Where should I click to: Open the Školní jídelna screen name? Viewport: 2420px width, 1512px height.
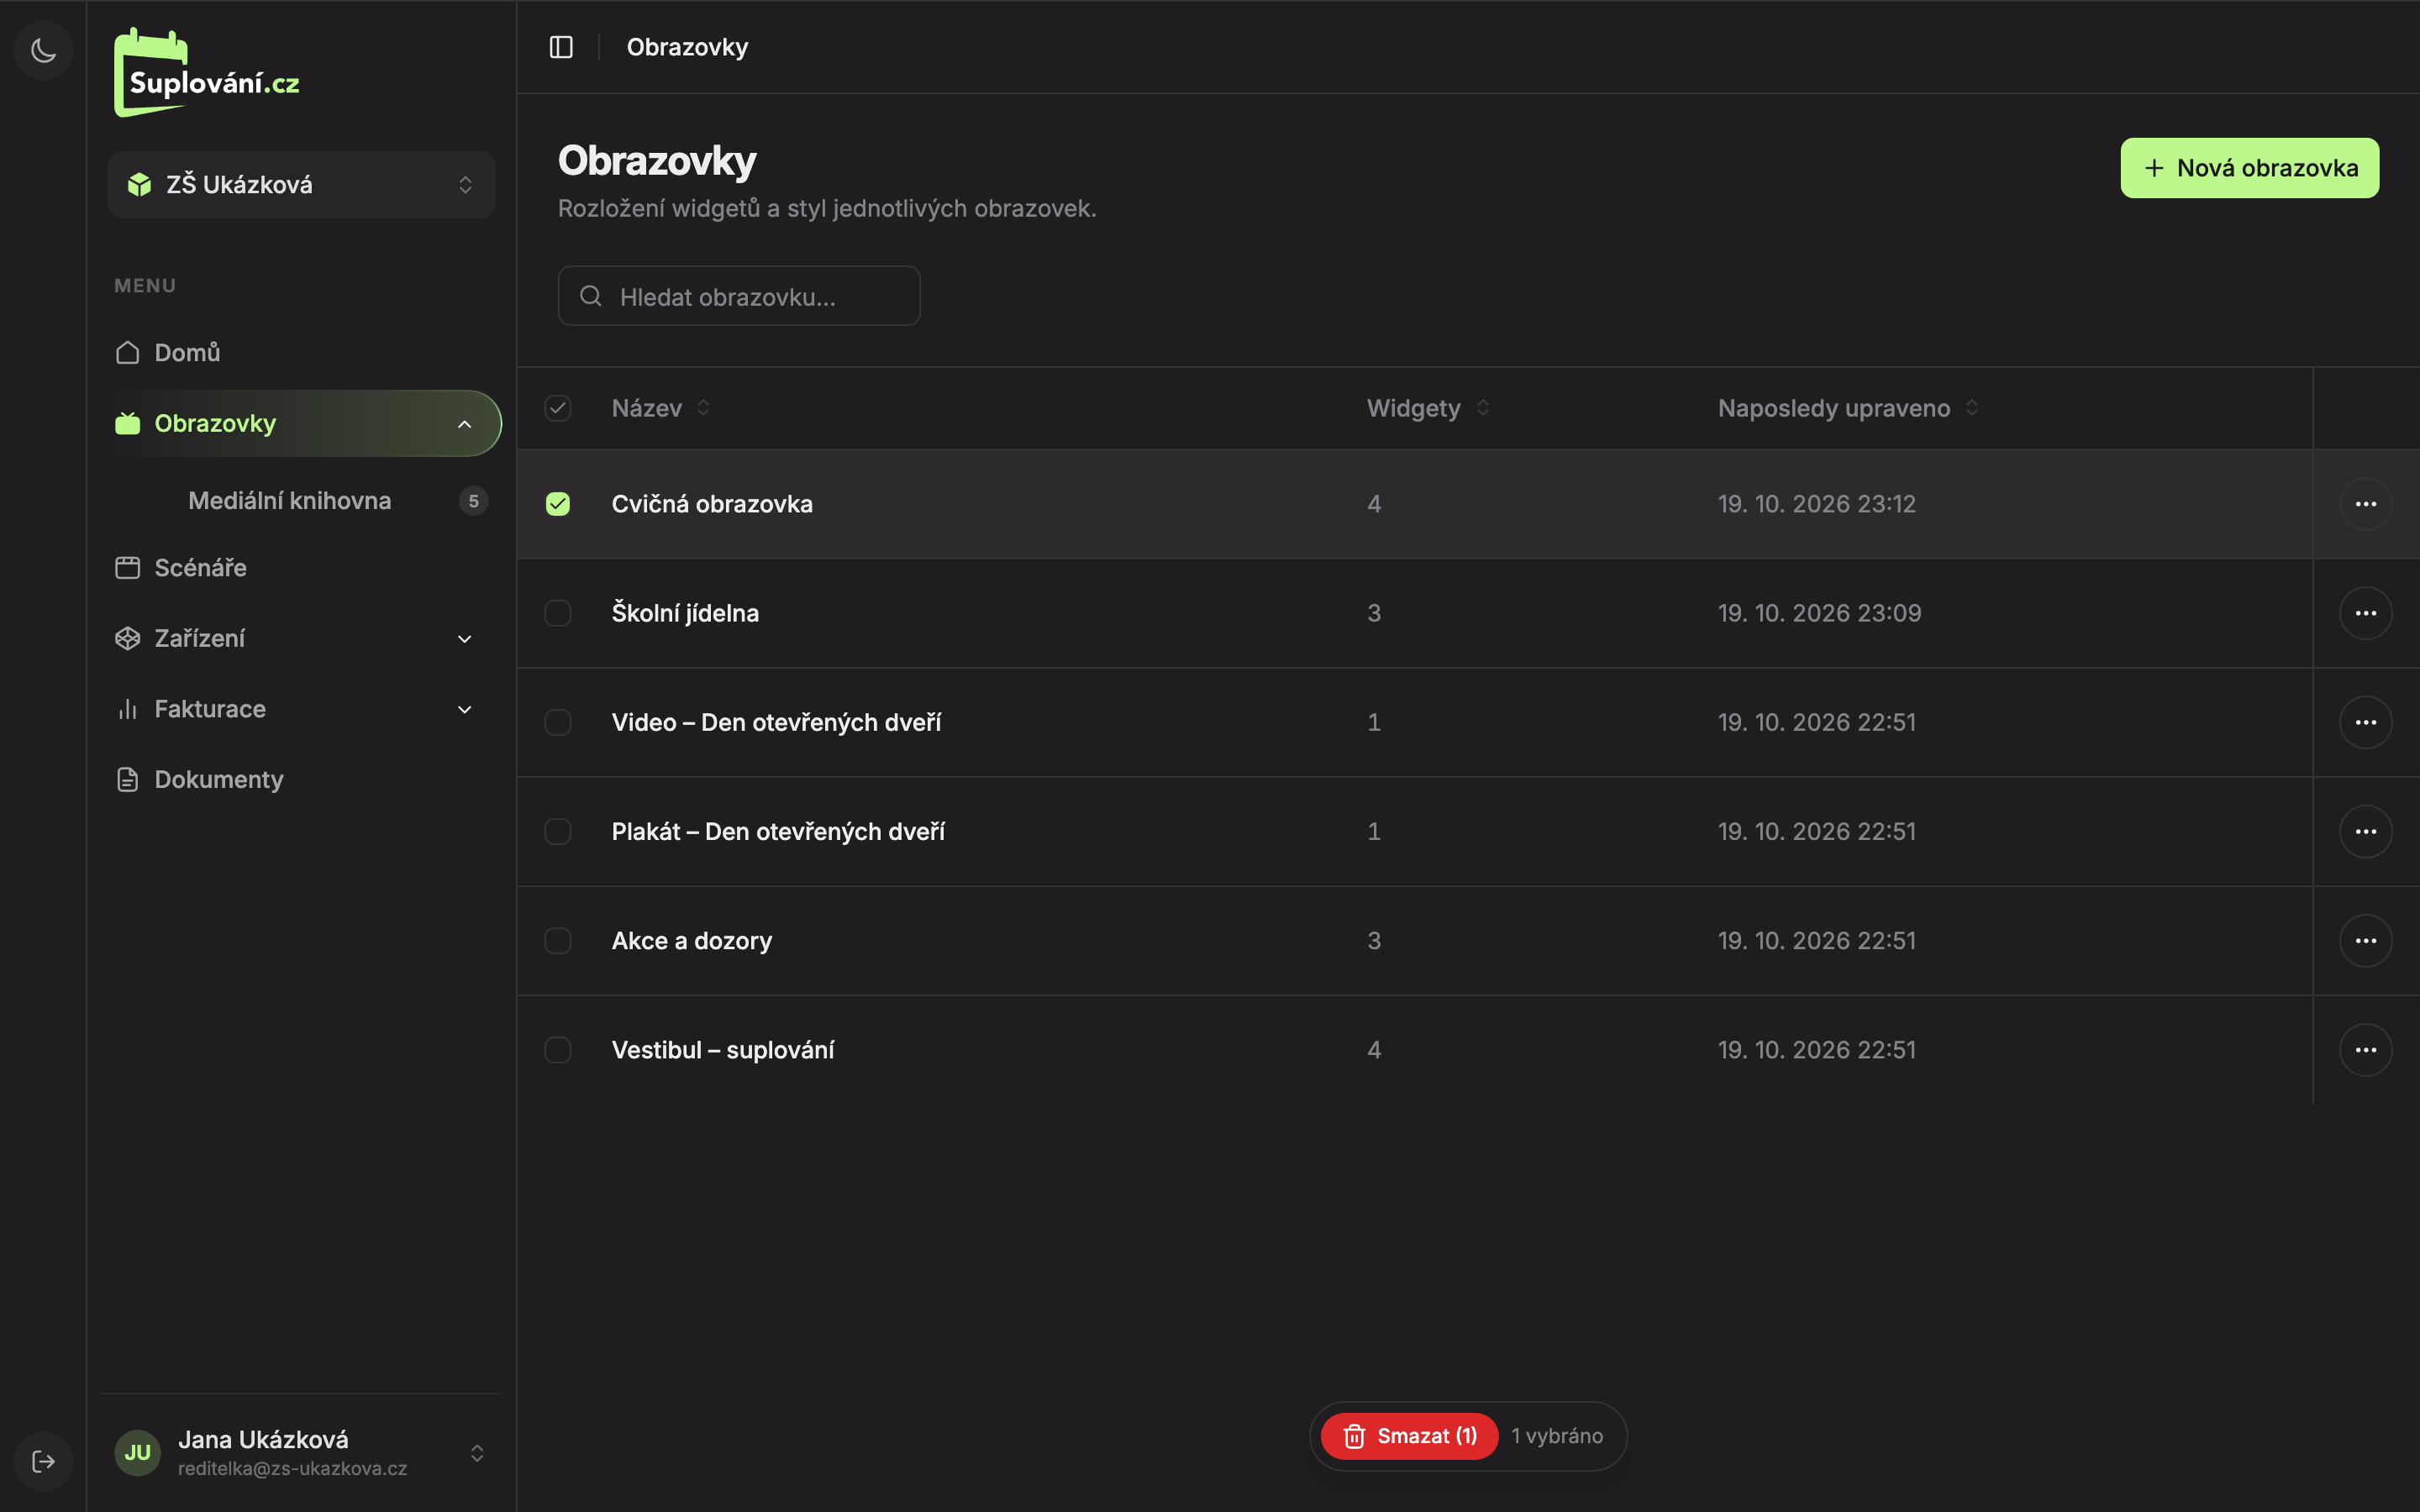pos(685,613)
